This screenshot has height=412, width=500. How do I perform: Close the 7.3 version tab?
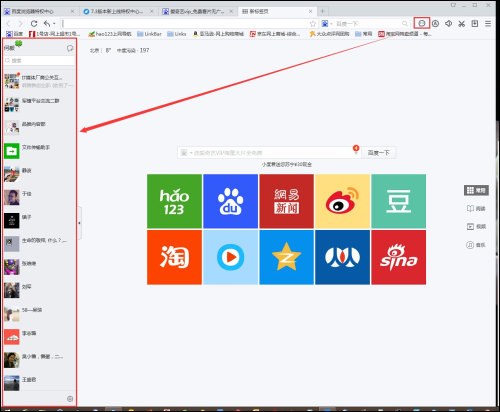click(152, 11)
